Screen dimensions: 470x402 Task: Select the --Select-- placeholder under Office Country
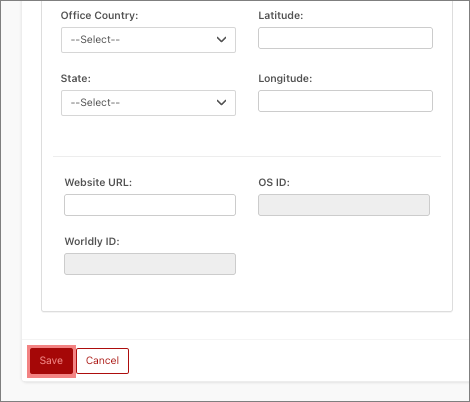pos(95,40)
